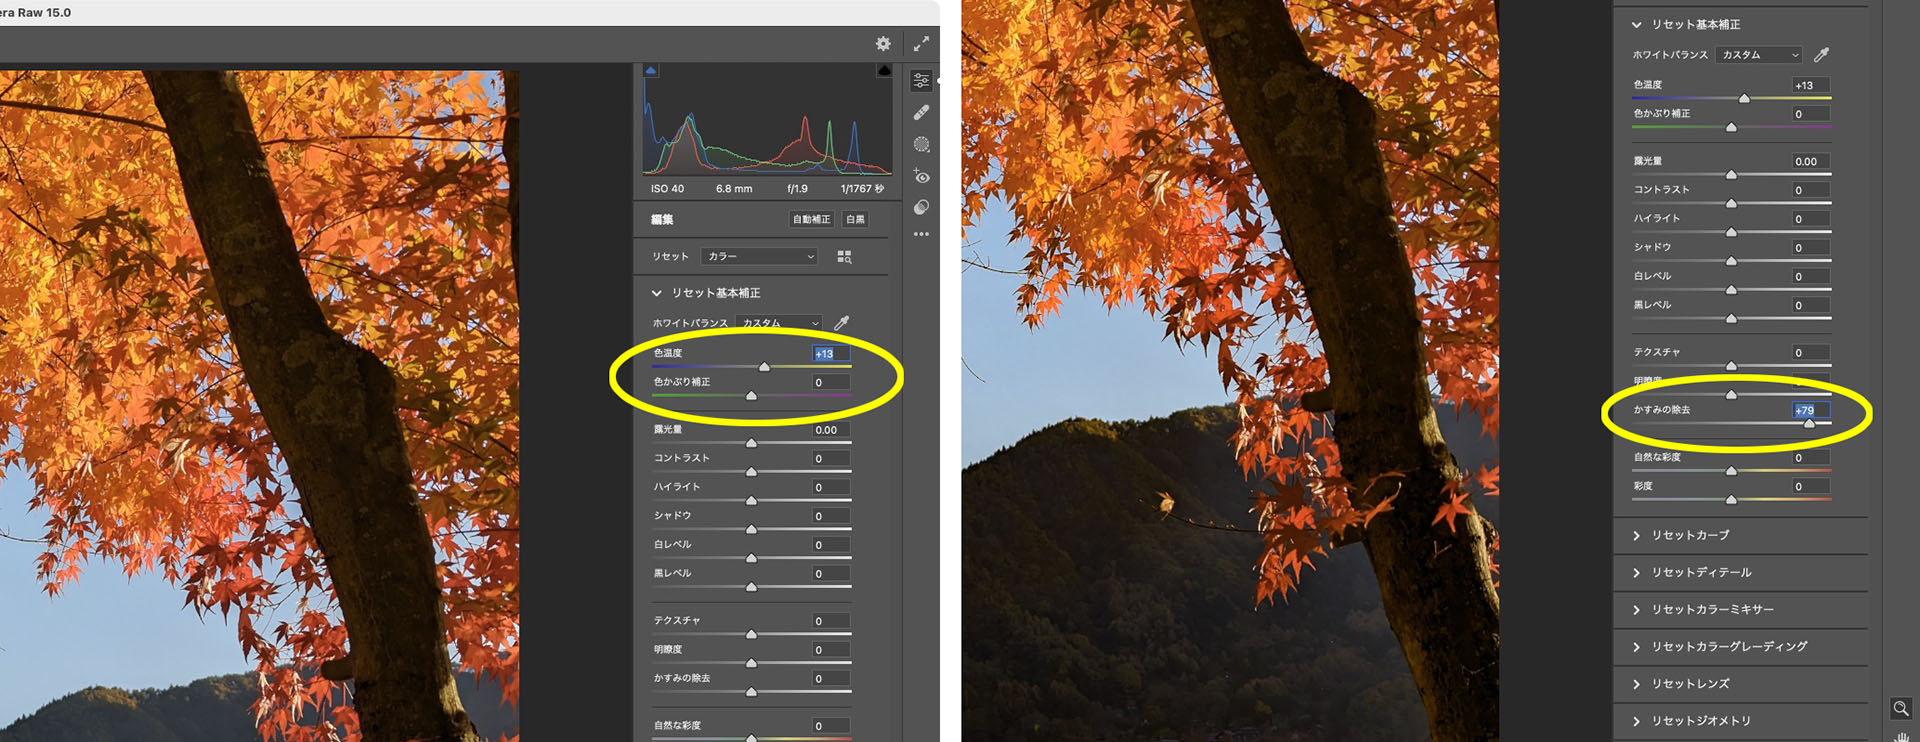Click ハイライト value field in right window
This screenshot has height=742, width=1920.
click(1811, 219)
